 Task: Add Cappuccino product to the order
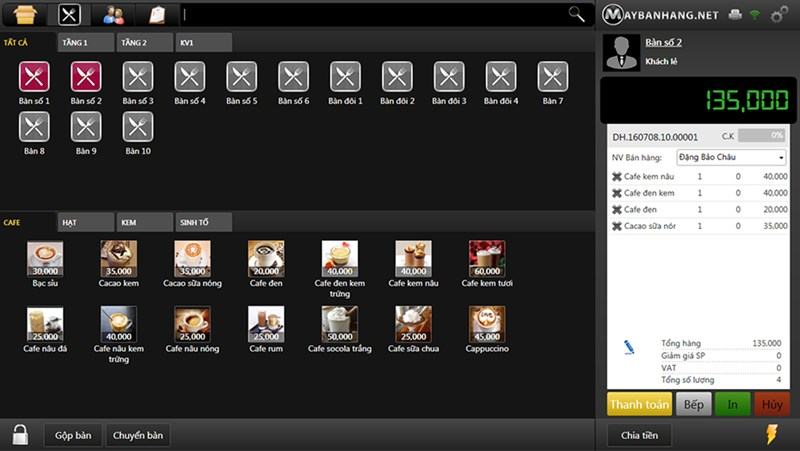pyautogui.click(x=486, y=324)
